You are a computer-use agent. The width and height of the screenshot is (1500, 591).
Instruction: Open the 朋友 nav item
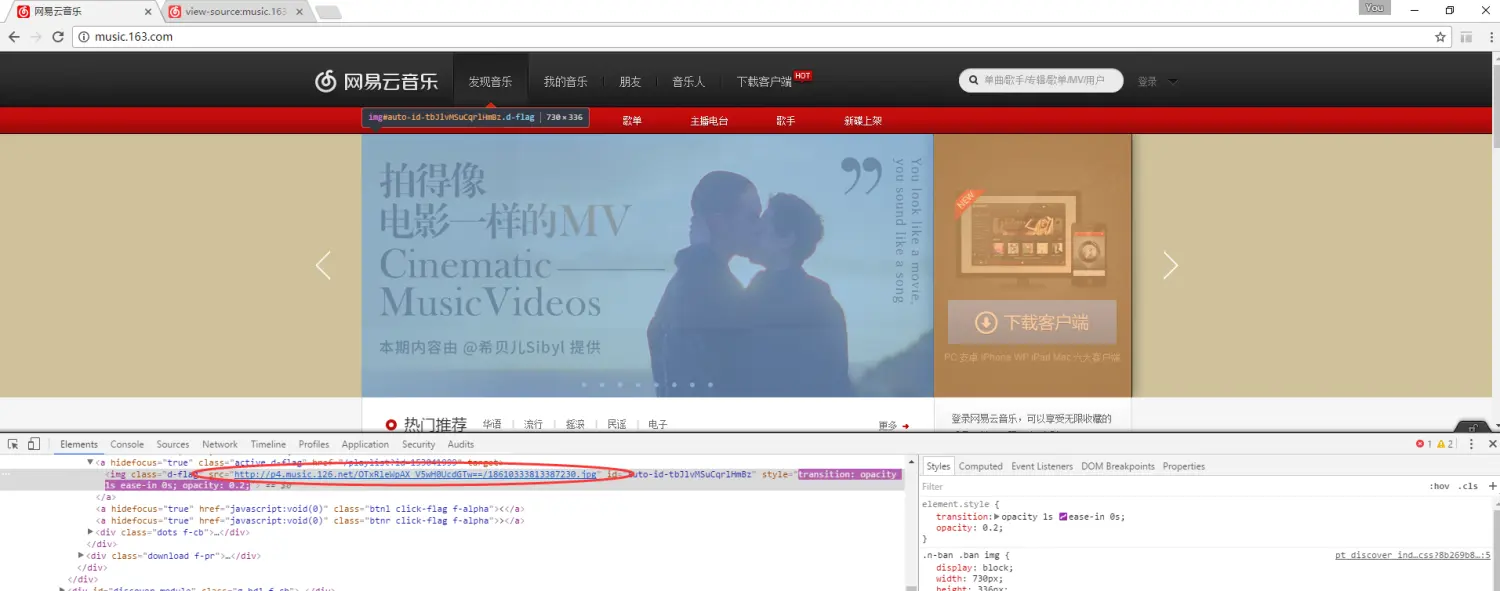[630, 81]
